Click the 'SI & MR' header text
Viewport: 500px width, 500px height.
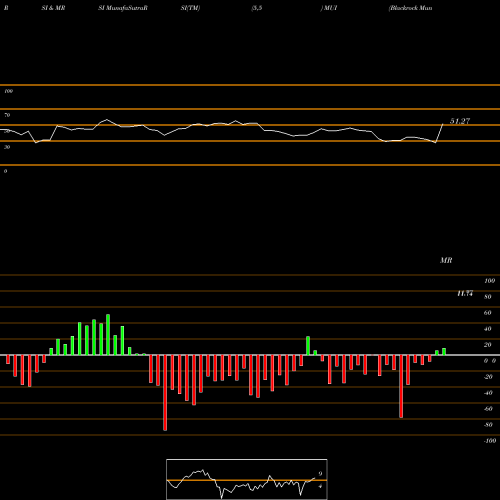coord(53,8)
